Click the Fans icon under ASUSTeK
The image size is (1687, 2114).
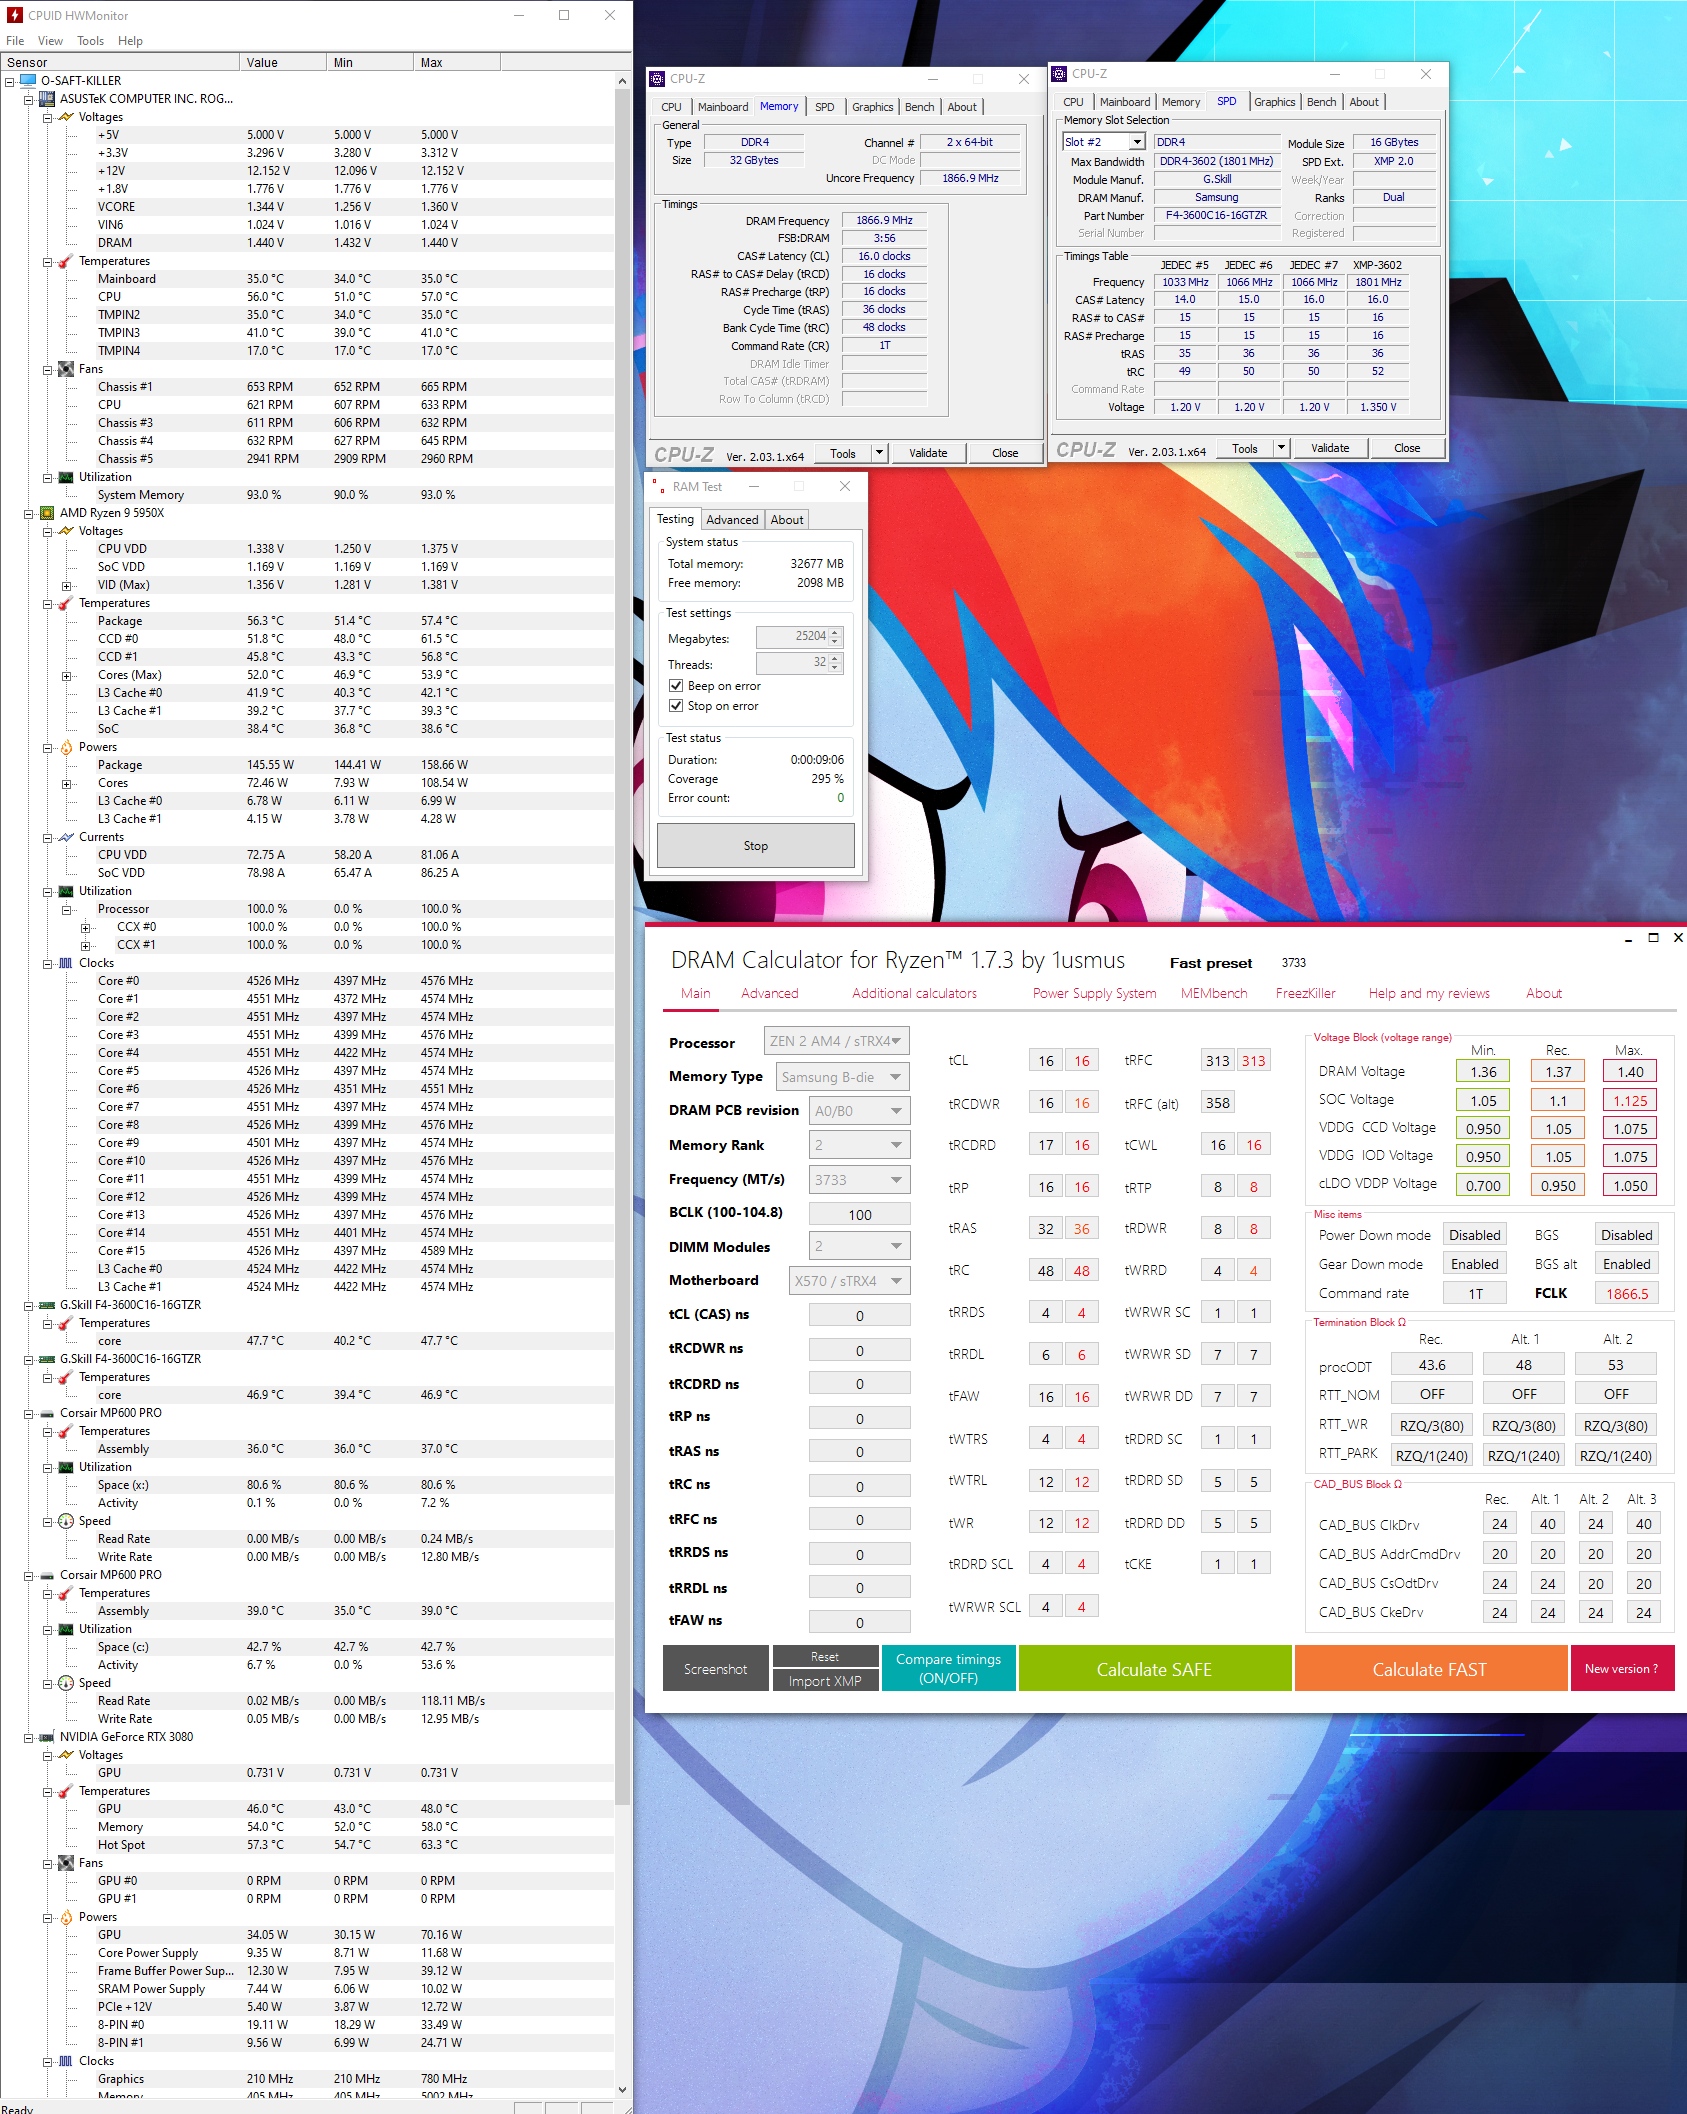(66, 369)
